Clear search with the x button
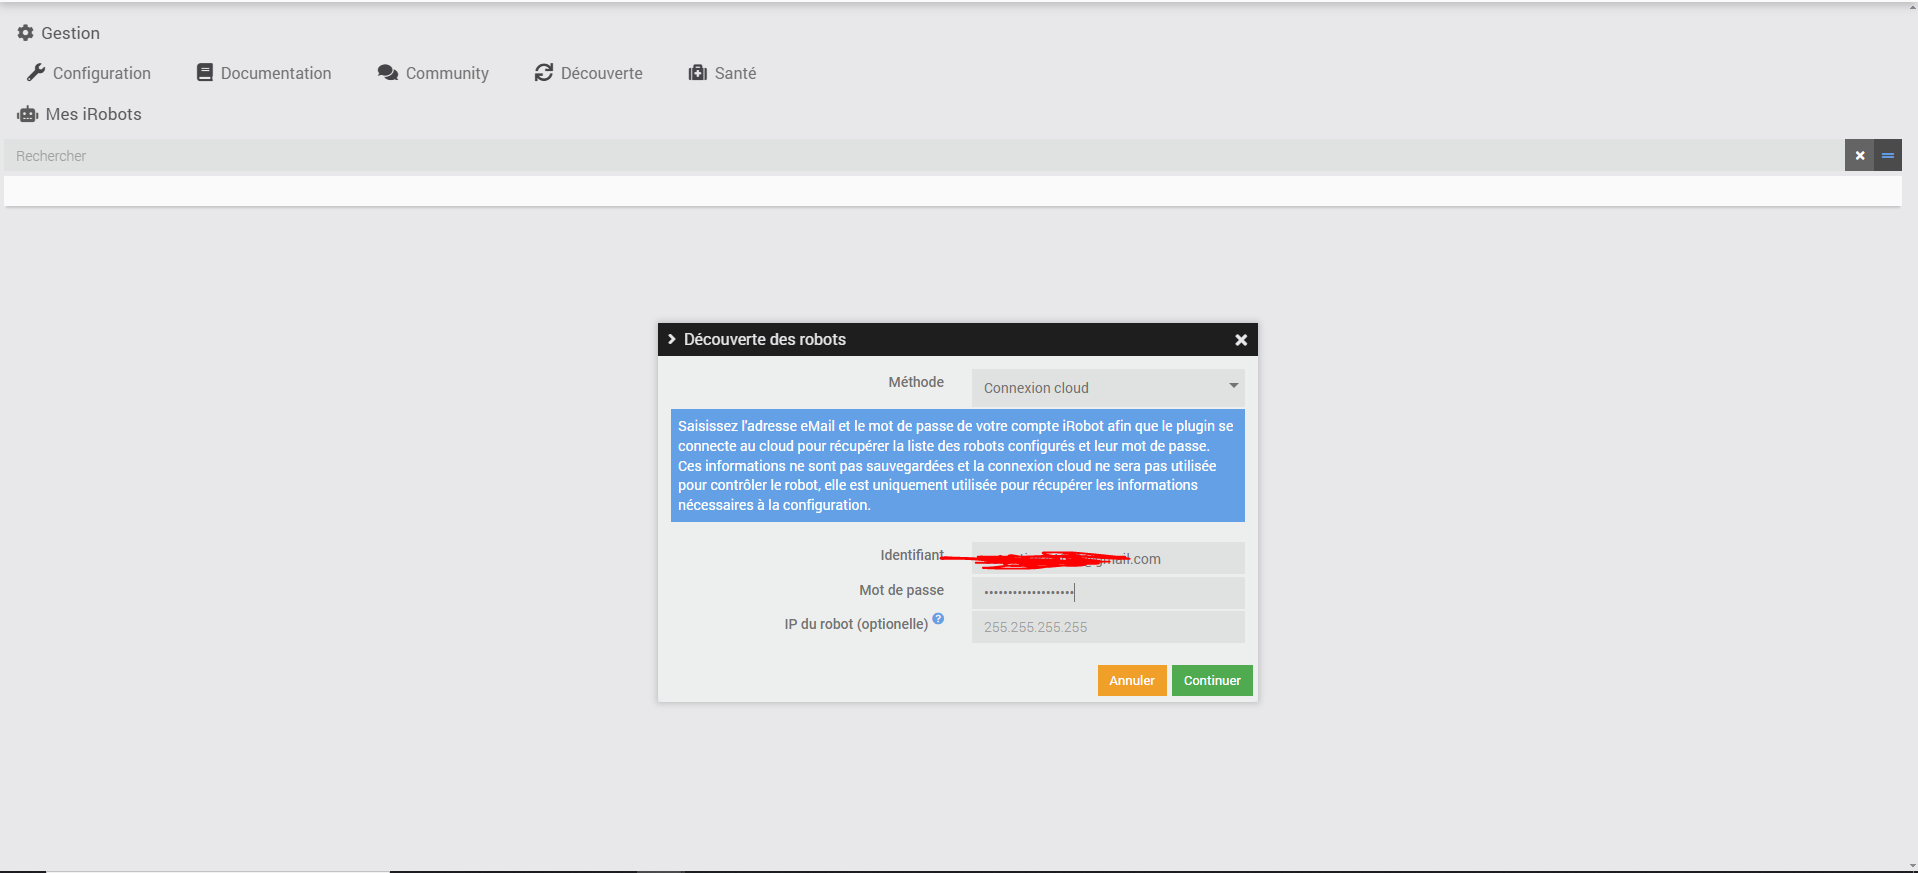 tap(1859, 156)
